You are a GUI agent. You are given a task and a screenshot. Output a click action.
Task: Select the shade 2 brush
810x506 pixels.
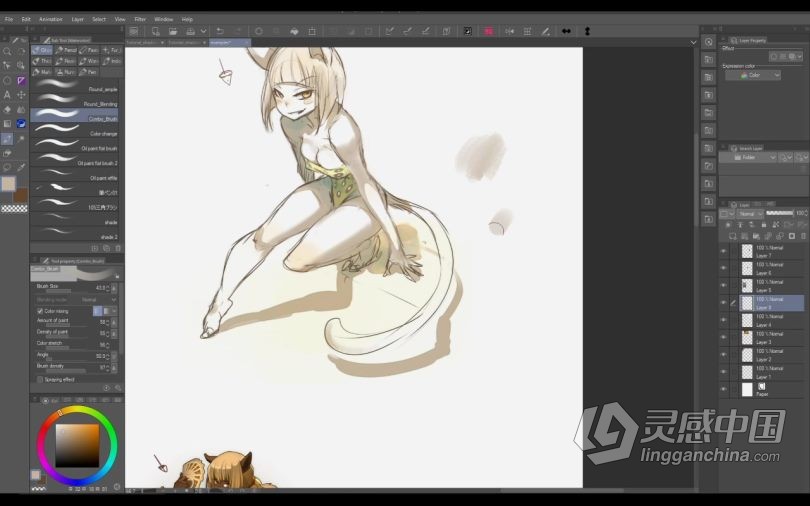[75, 233]
